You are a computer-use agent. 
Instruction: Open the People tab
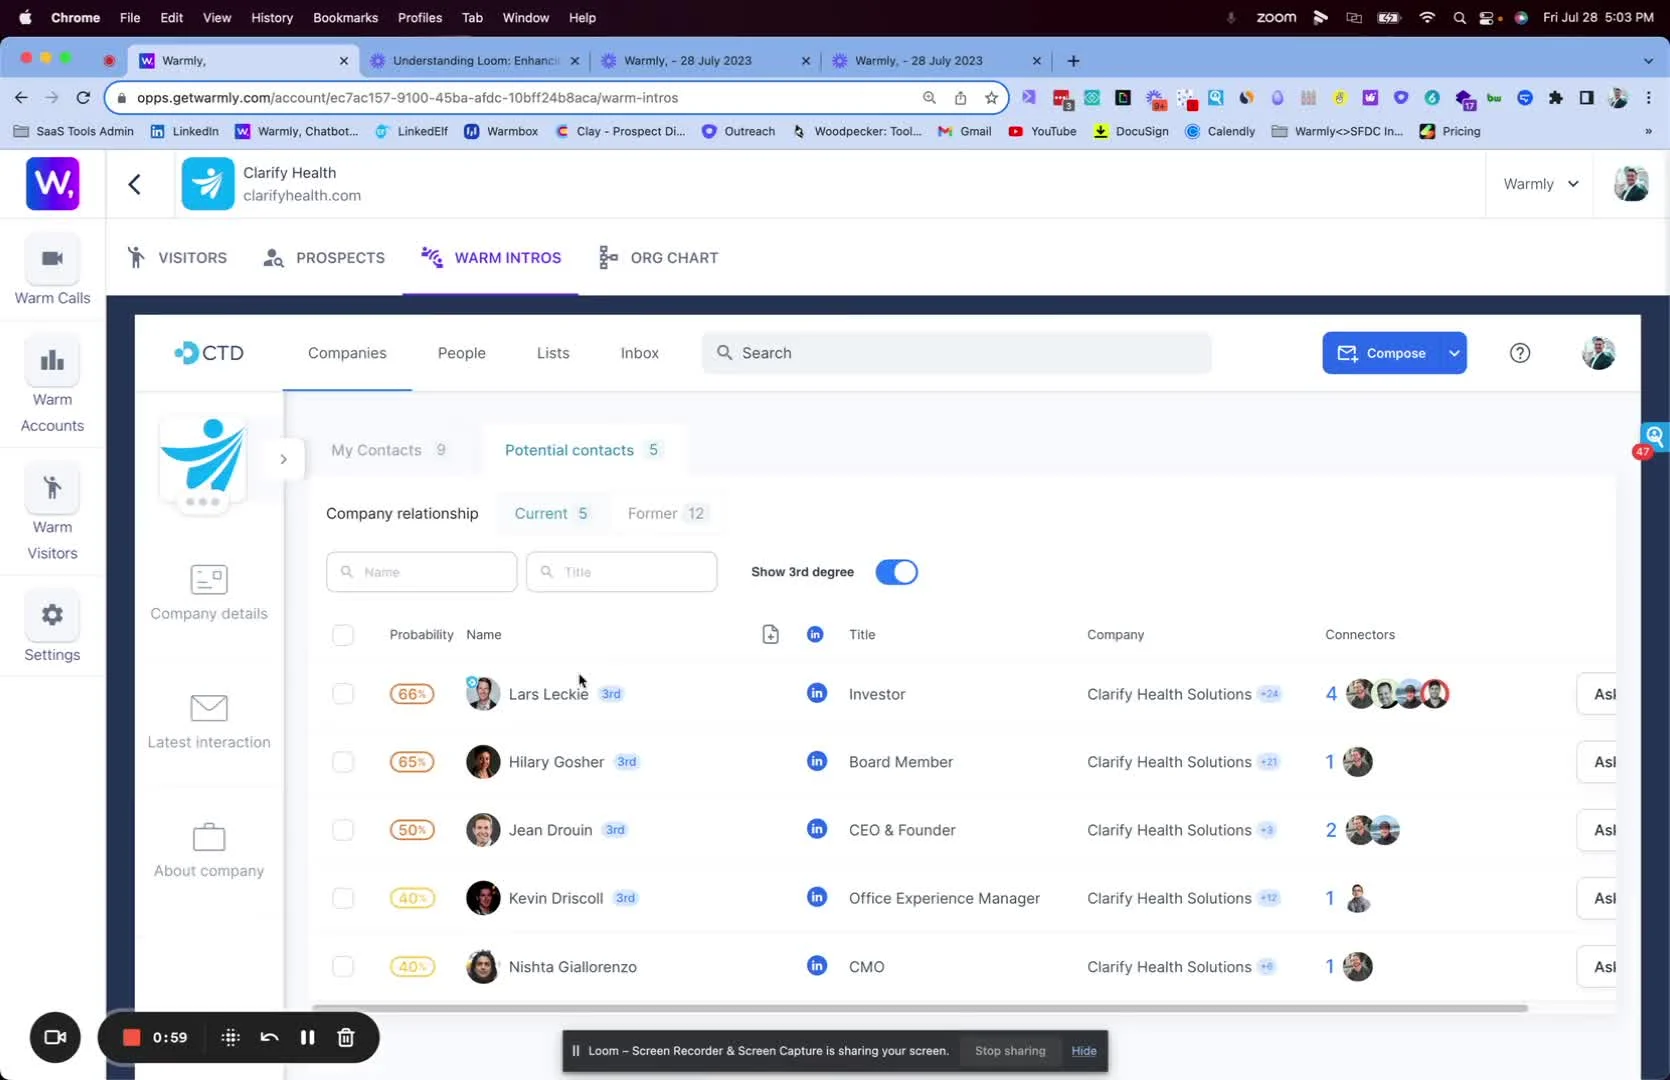(x=462, y=353)
